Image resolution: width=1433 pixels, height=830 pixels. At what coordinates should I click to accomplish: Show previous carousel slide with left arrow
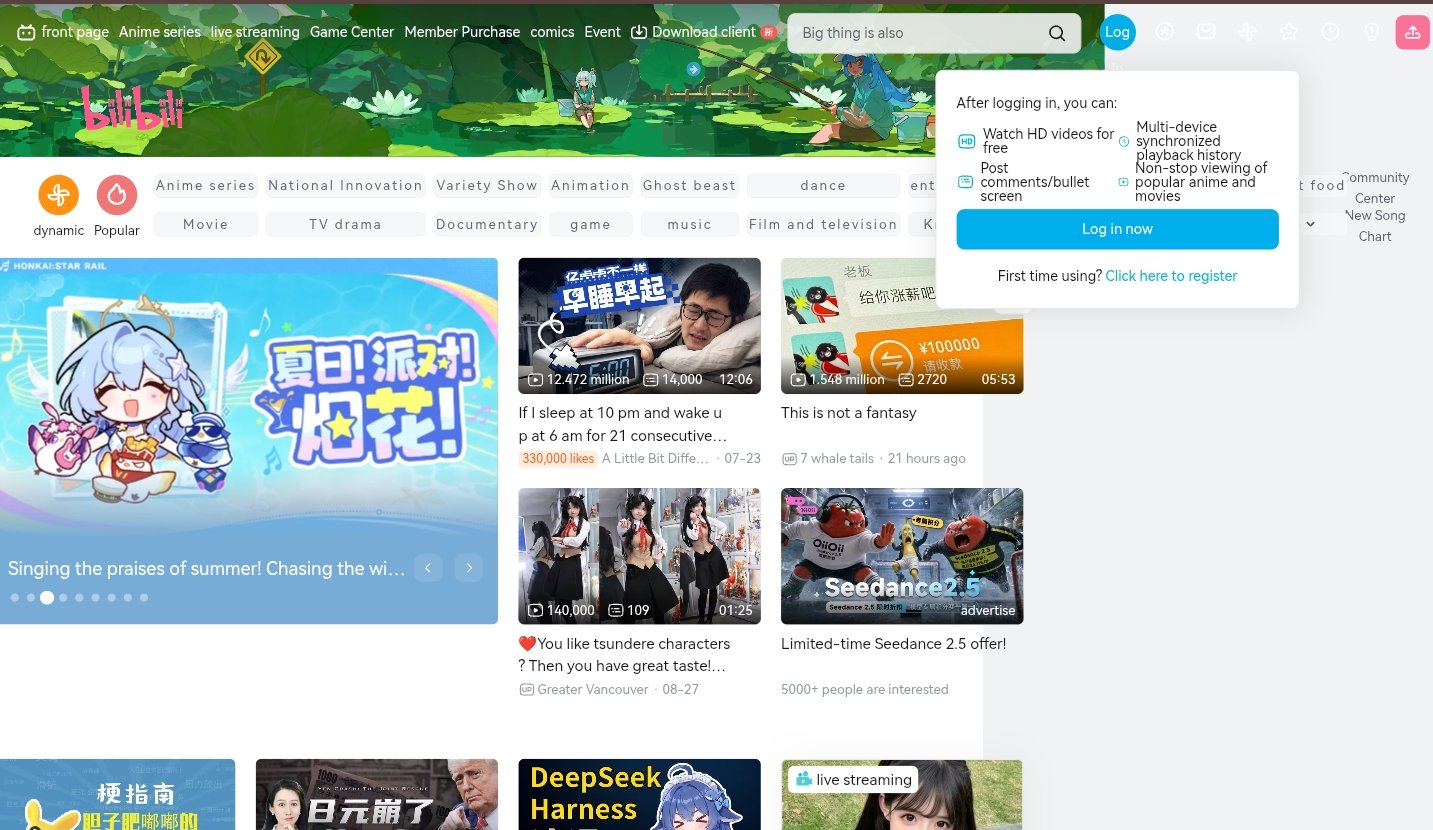[x=428, y=568]
